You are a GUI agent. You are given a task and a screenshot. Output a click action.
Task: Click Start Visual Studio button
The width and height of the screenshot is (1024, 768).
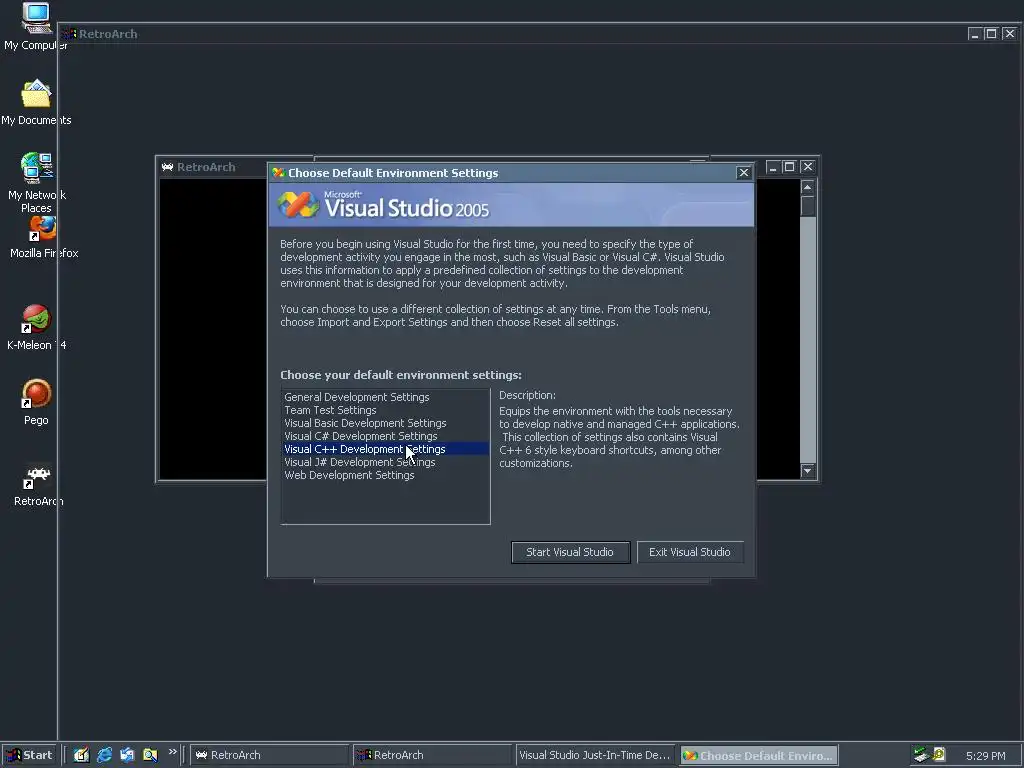[570, 552]
